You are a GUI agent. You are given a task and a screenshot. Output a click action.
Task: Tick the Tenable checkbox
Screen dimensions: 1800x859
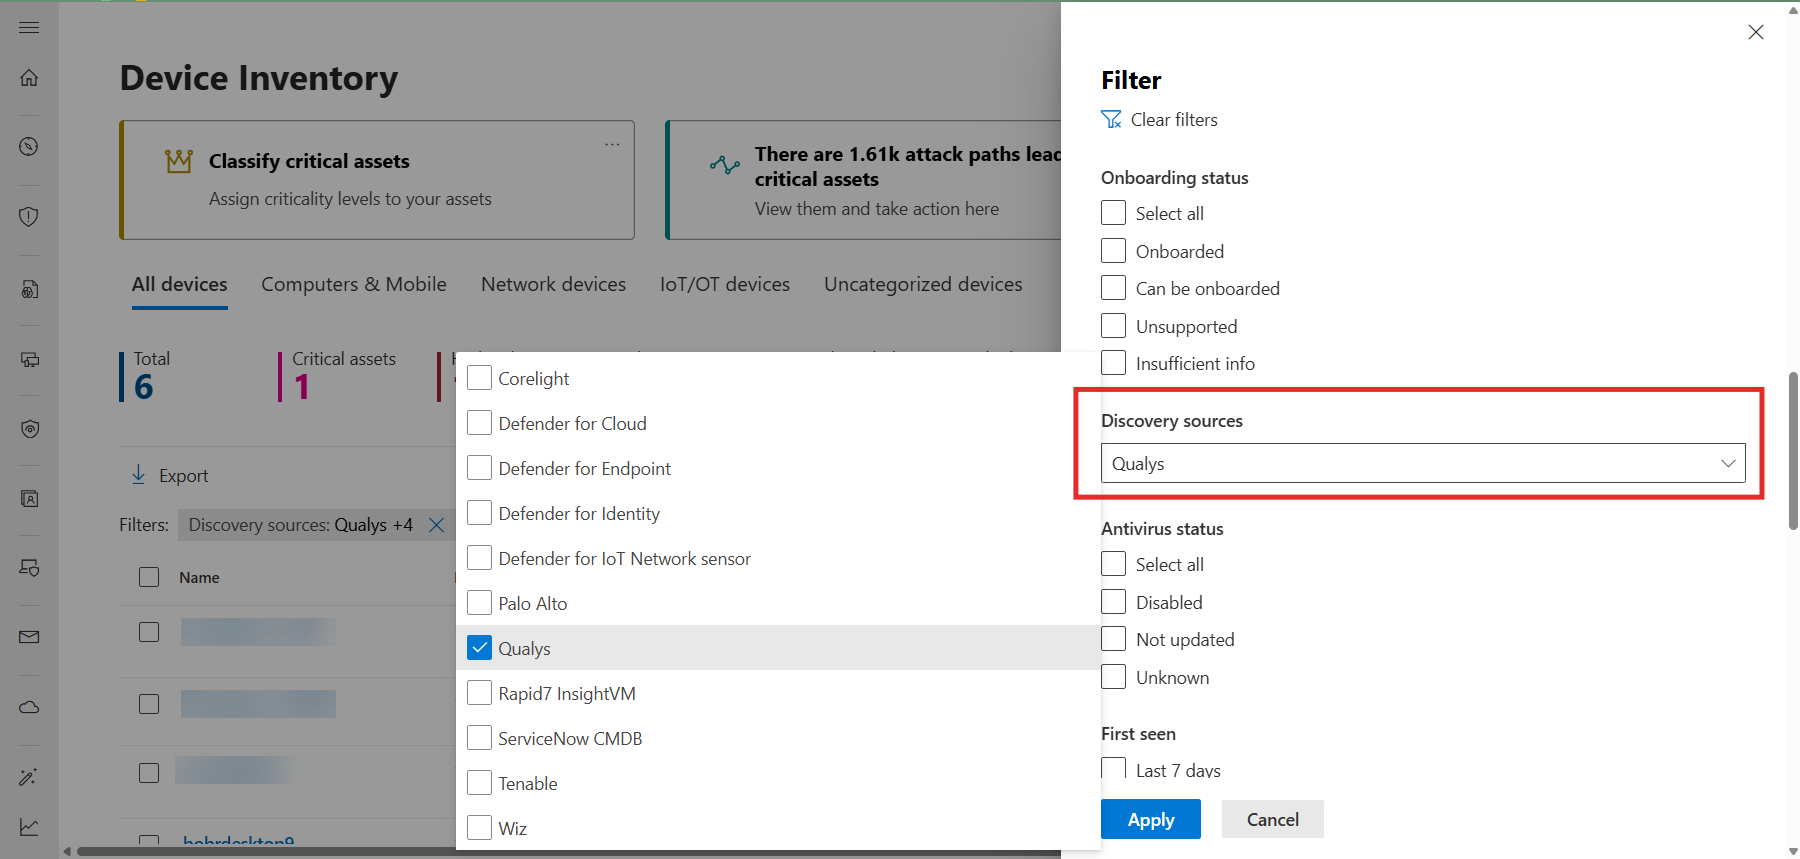point(480,783)
